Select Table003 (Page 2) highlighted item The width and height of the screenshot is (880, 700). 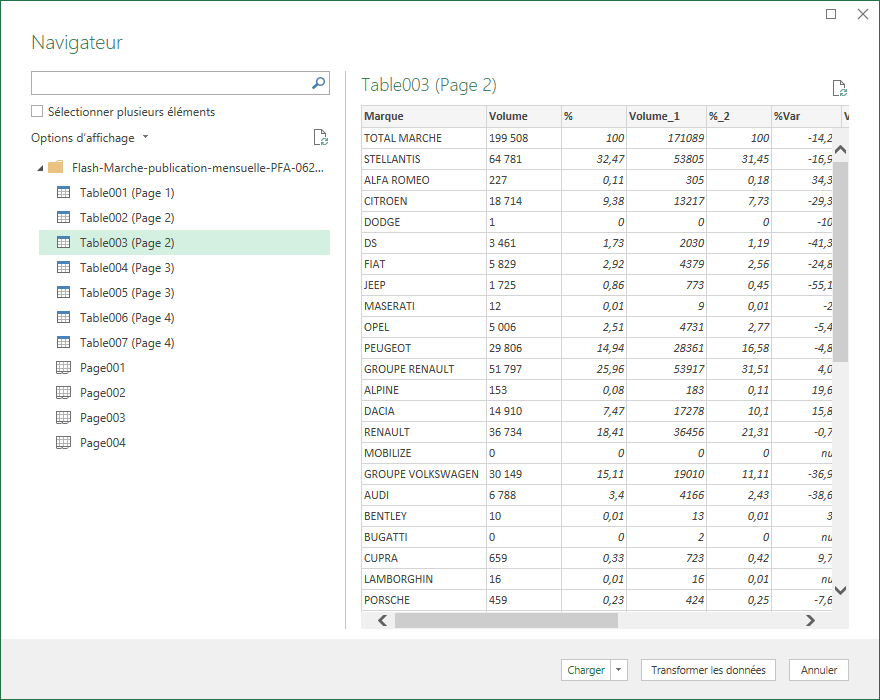point(184,243)
